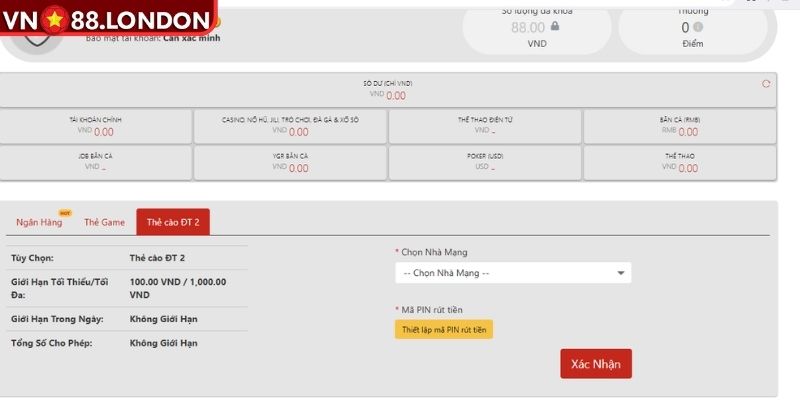Select the Thể Thao Điện Tử wallet
800x400 pixels.
pos(484,126)
